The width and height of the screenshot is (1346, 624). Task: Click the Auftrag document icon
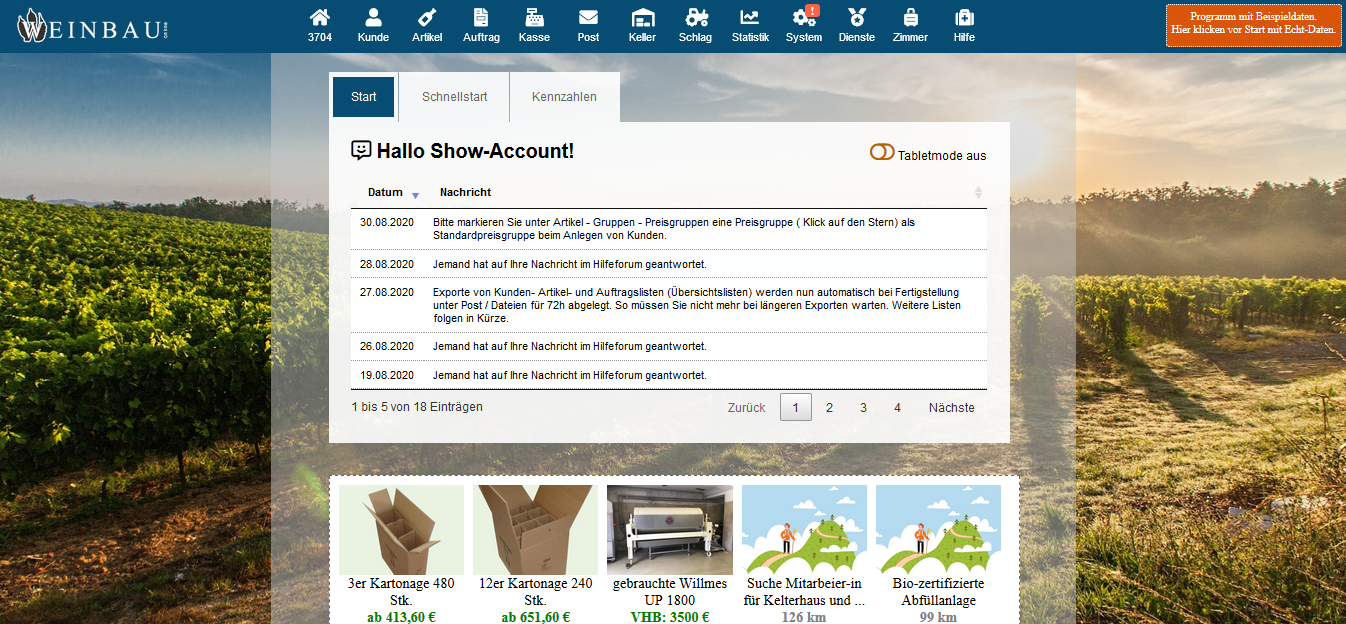tap(481, 18)
